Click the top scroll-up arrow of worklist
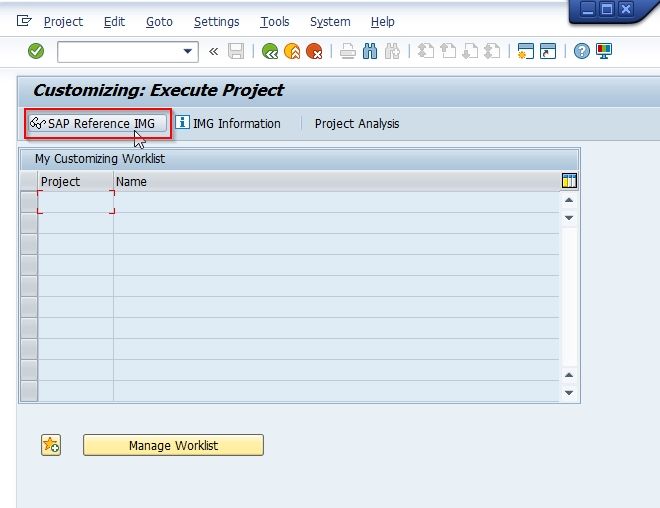 569,200
